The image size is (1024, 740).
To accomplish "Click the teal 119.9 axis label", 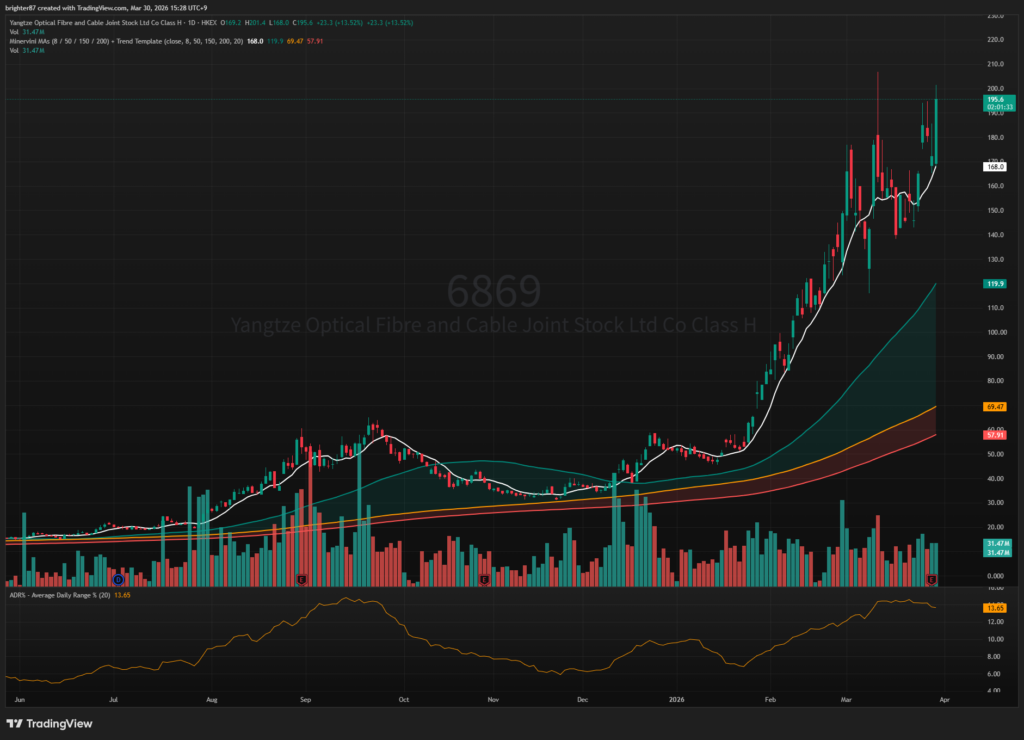I will [994, 284].
